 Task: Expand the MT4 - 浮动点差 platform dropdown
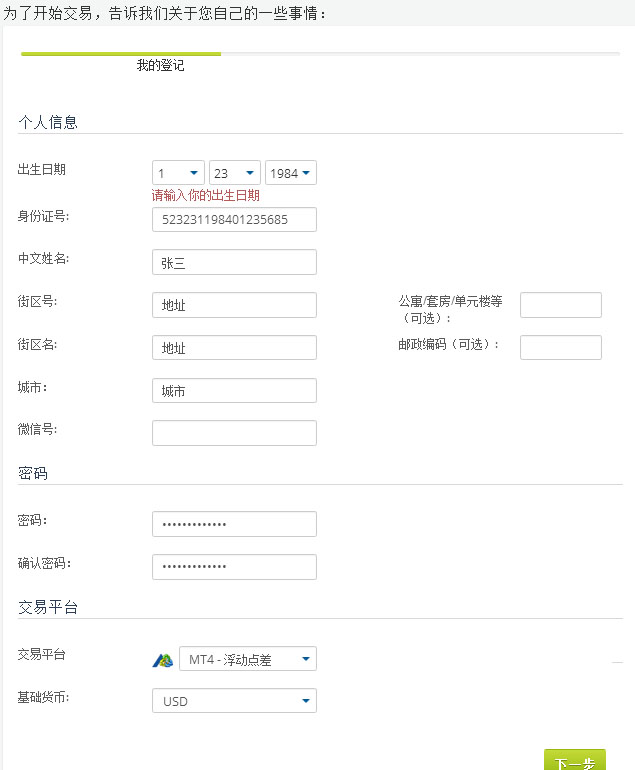click(248, 659)
